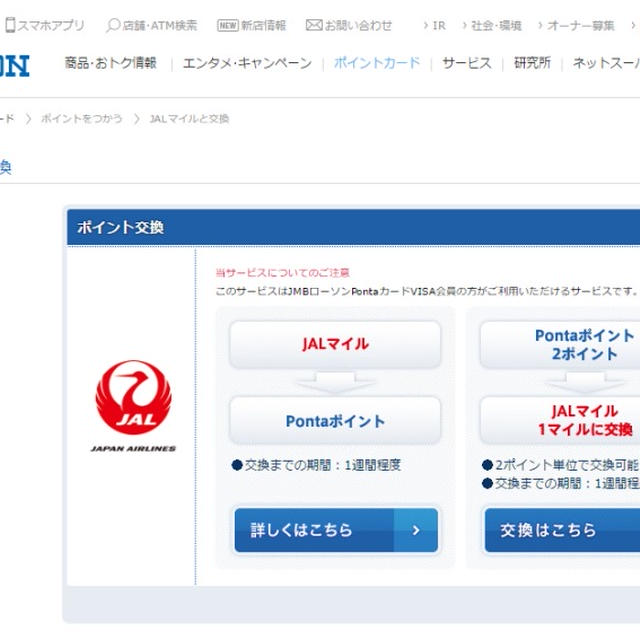Click the JAL Japan Airlines crane logo
Image resolution: width=640 pixels, height=640 pixels.
(x=133, y=406)
